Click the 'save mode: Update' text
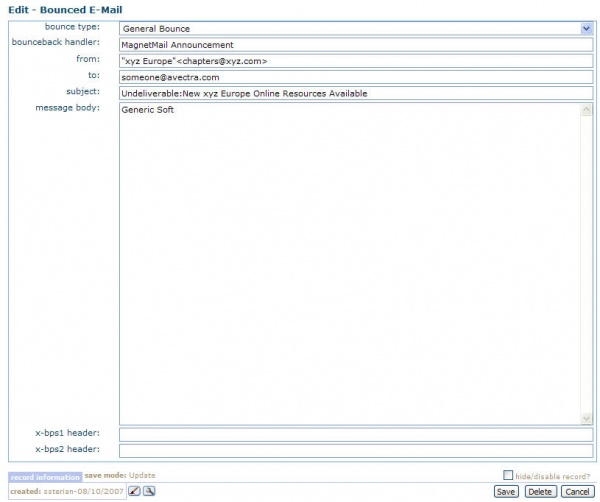This screenshot has width=600, height=502. coord(120,476)
